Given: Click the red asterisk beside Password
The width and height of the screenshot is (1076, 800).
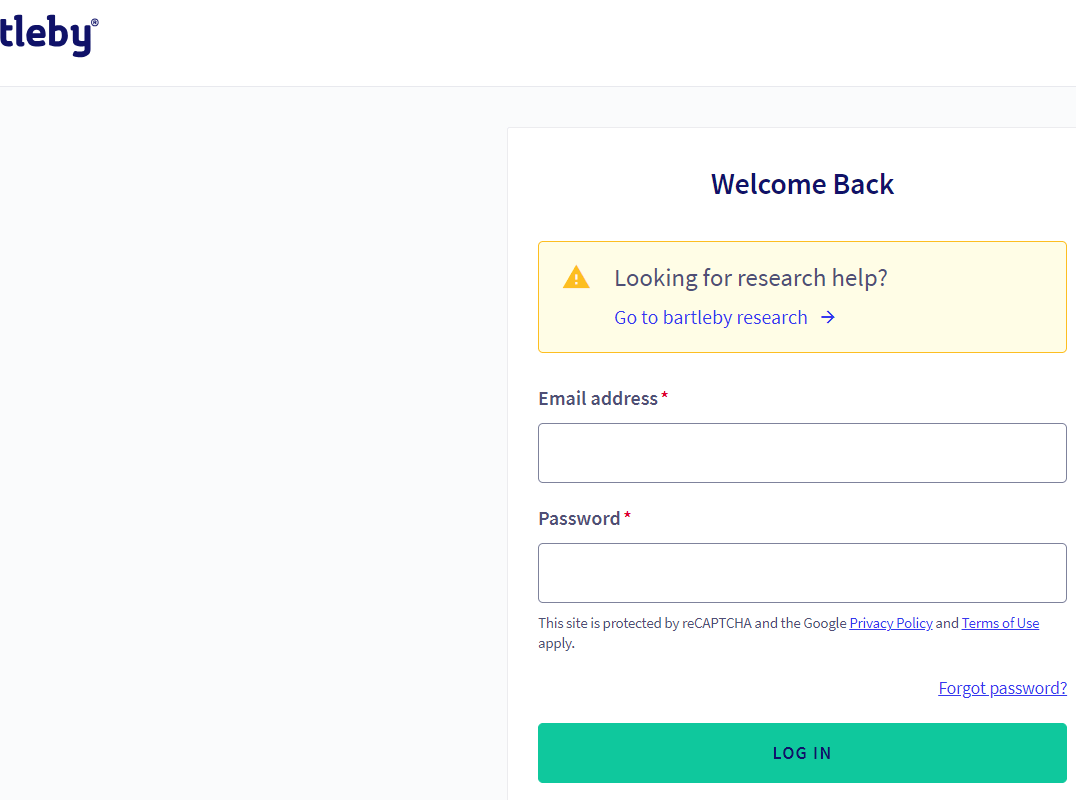Looking at the screenshot, I should [628, 517].
